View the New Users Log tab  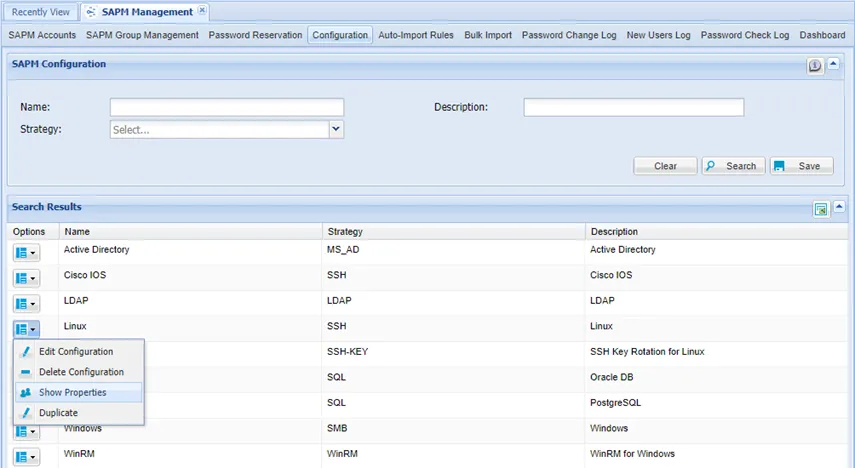coord(658,35)
